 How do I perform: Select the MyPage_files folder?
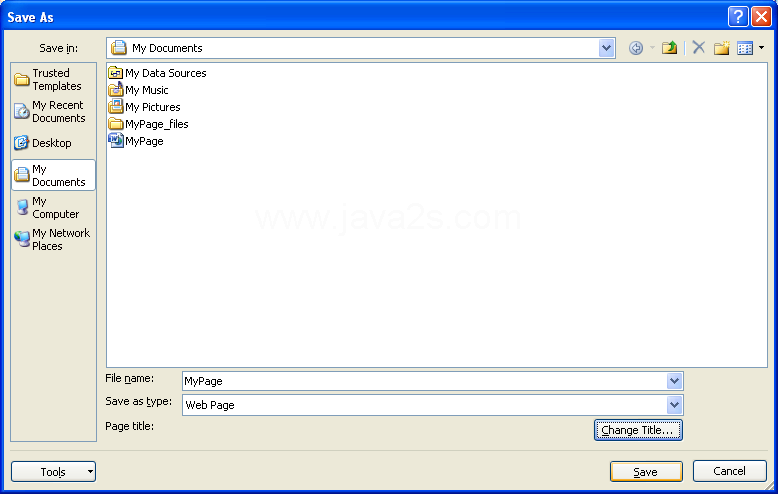pos(148,124)
